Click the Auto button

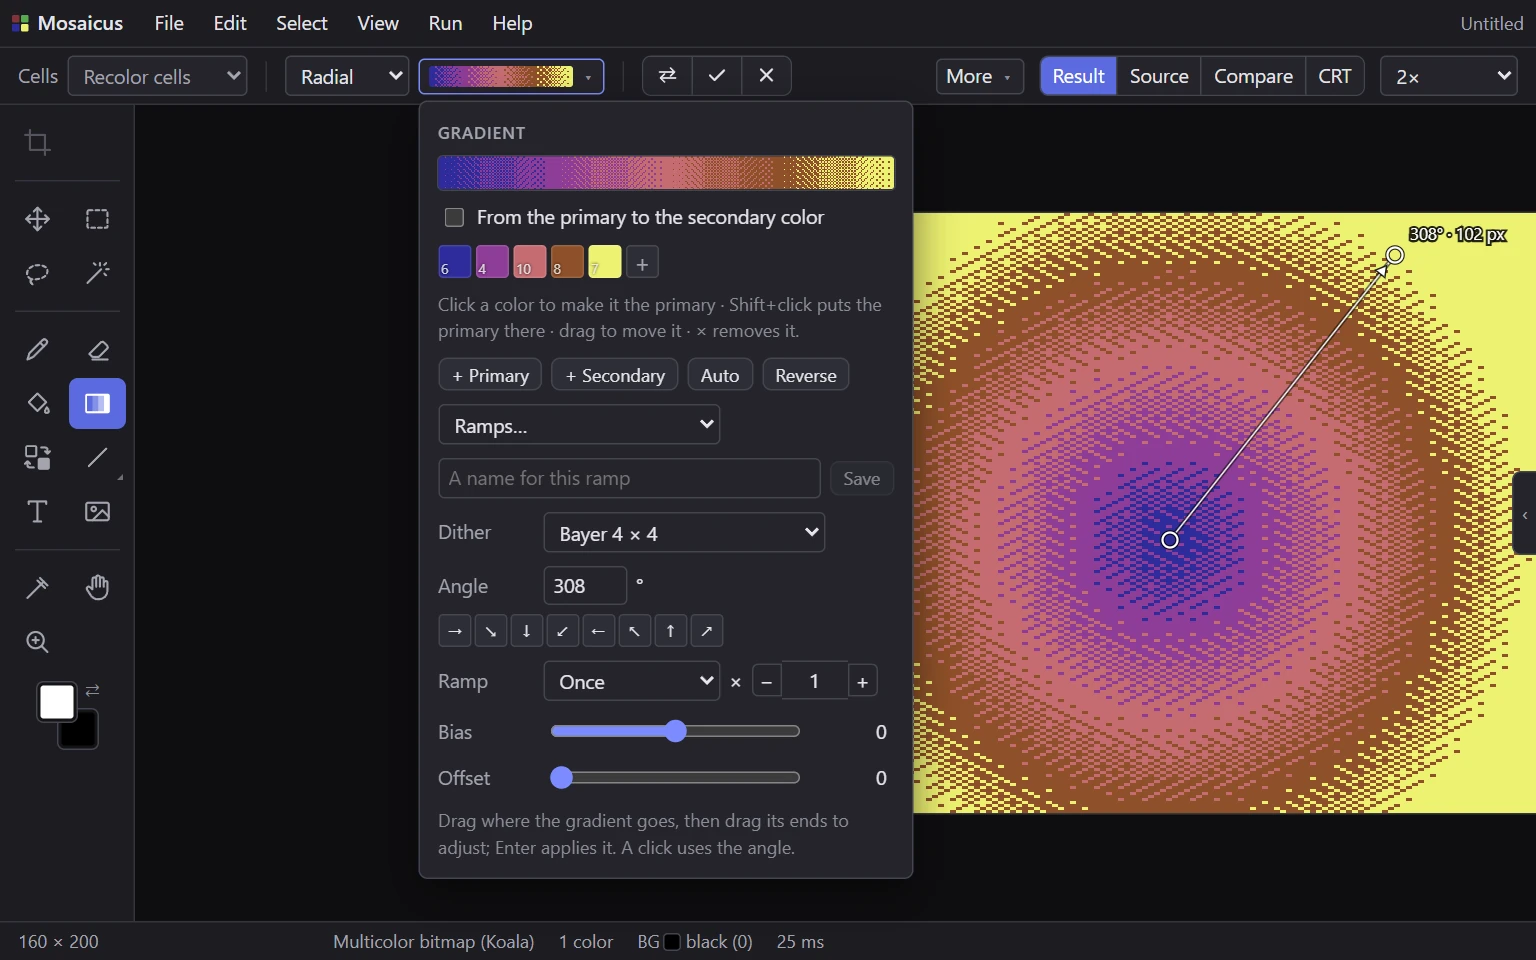click(x=720, y=375)
